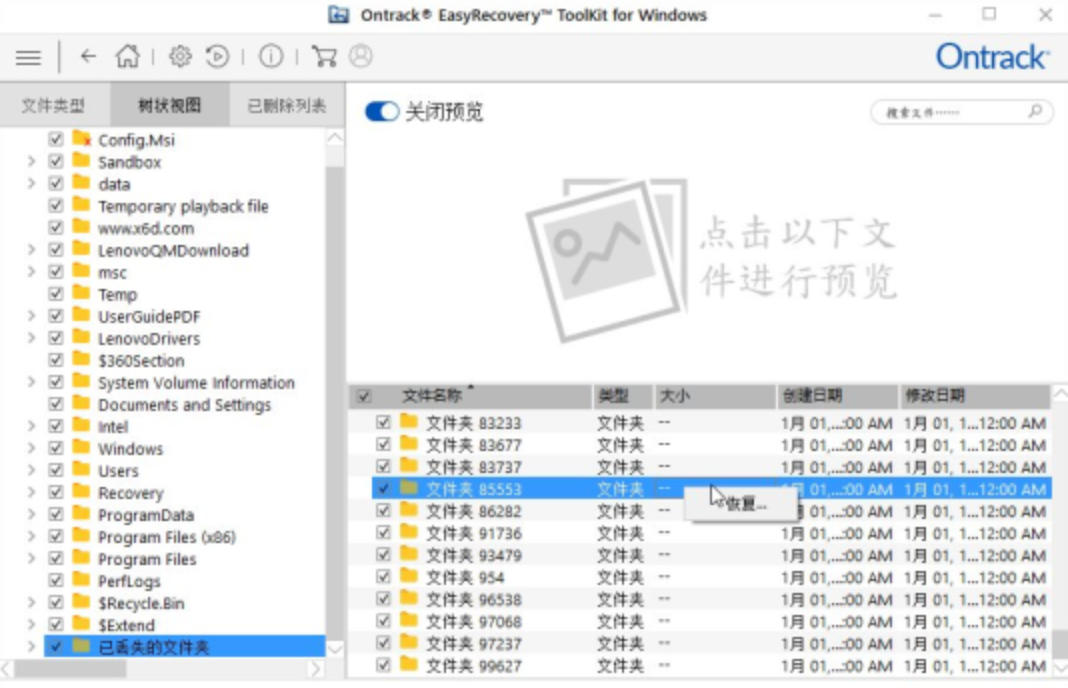Sort by 大小 column header
This screenshot has width=1068, height=688.
click(x=714, y=396)
